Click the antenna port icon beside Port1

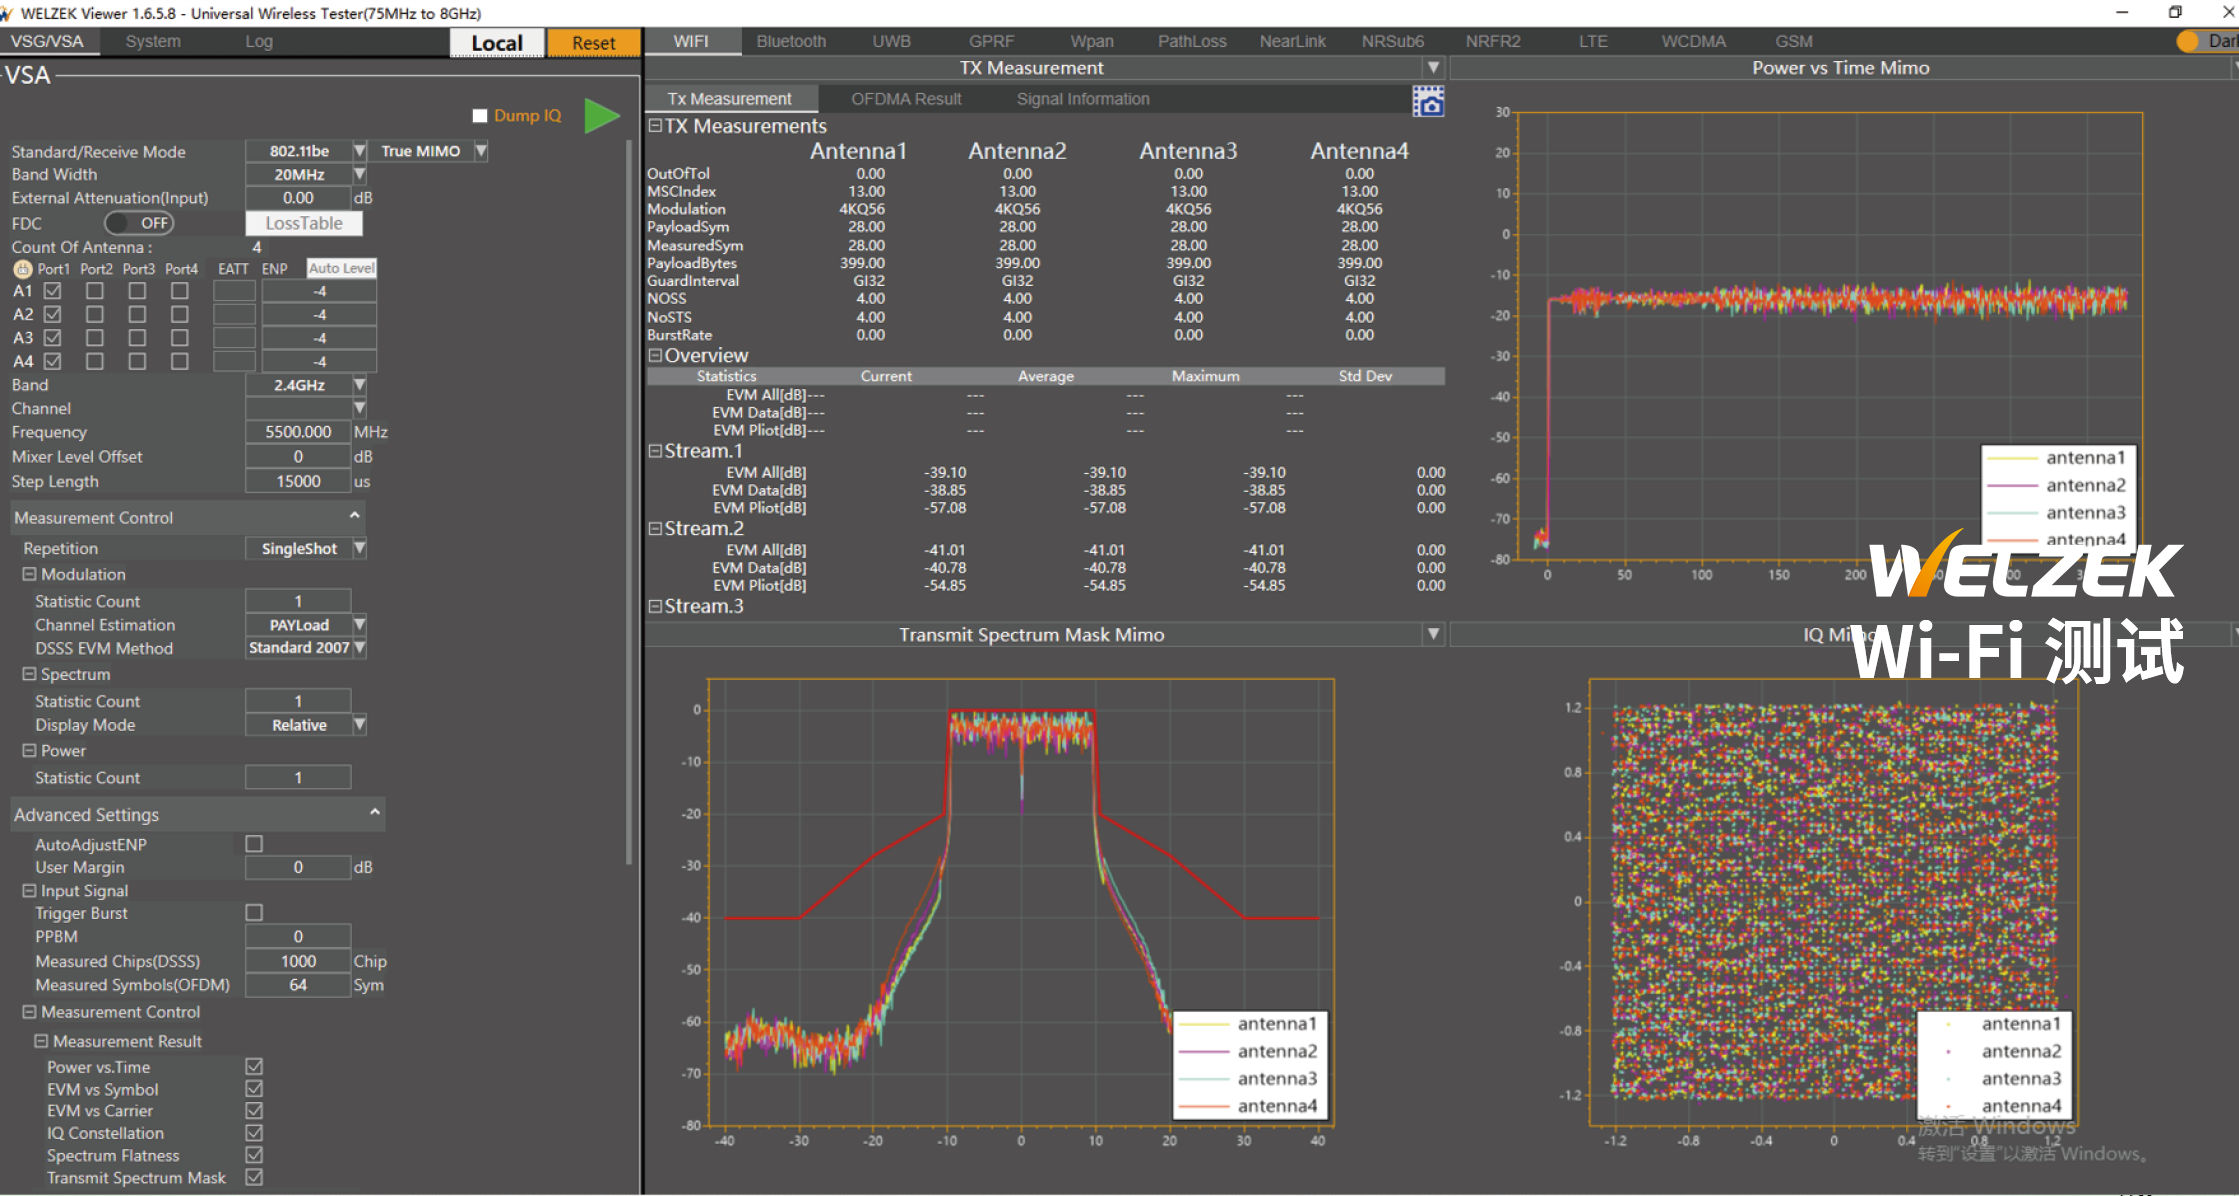[x=23, y=269]
